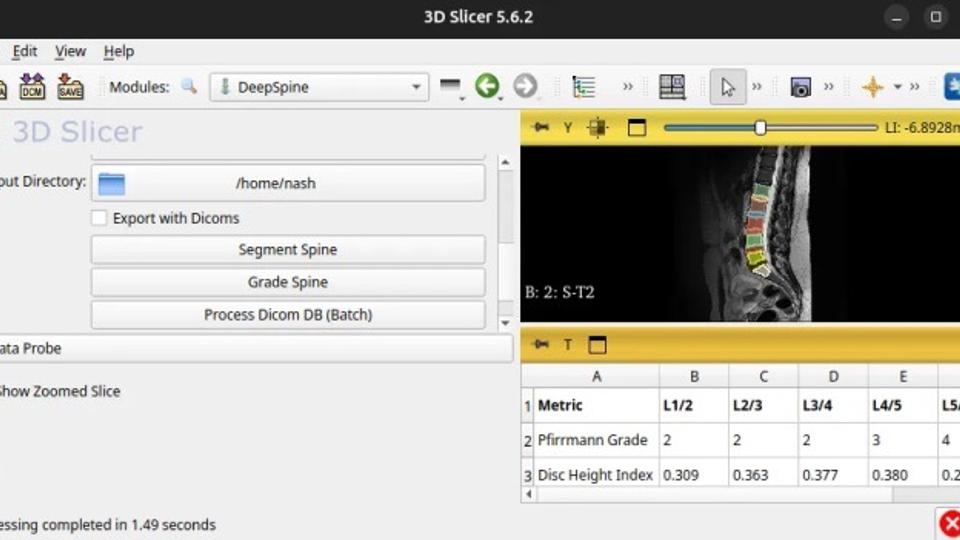Go back to previous module
This screenshot has width=960, height=540.
click(x=487, y=86)
